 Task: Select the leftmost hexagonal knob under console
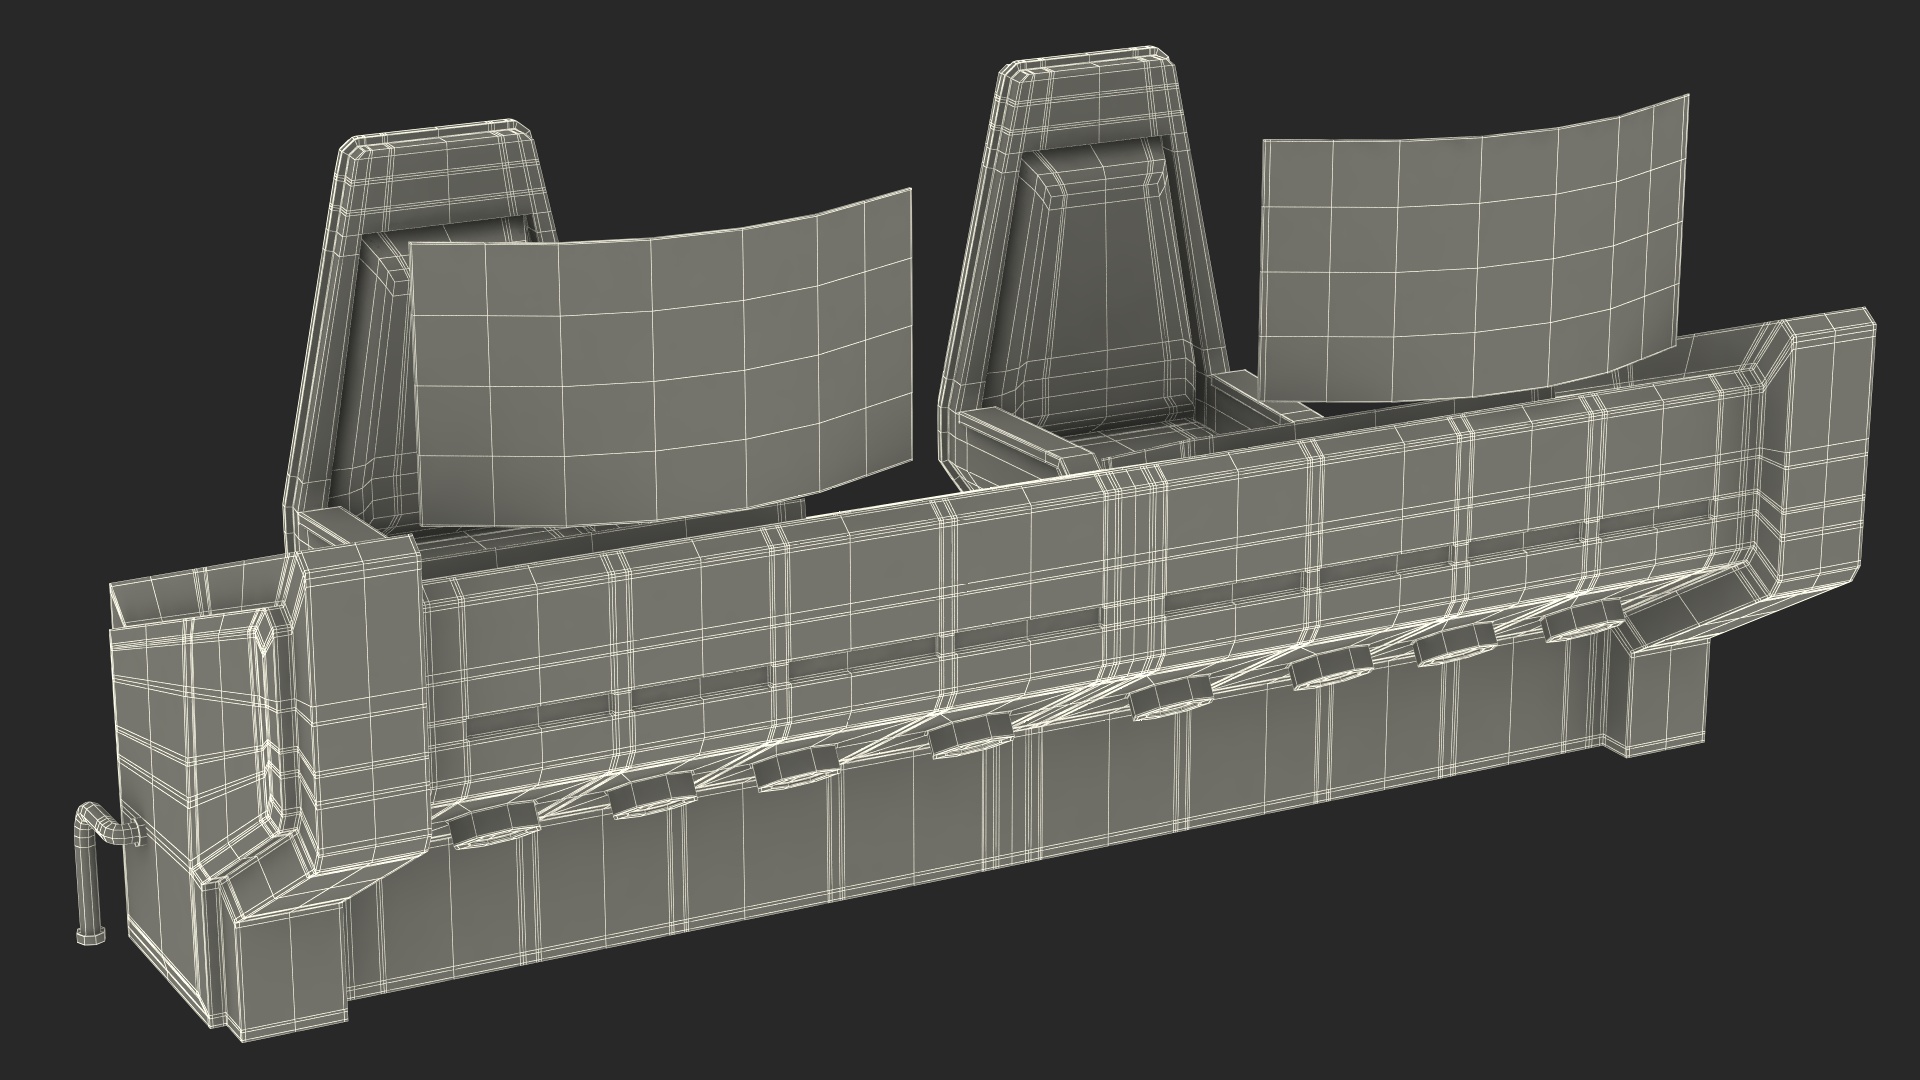[x=492, y=826]
